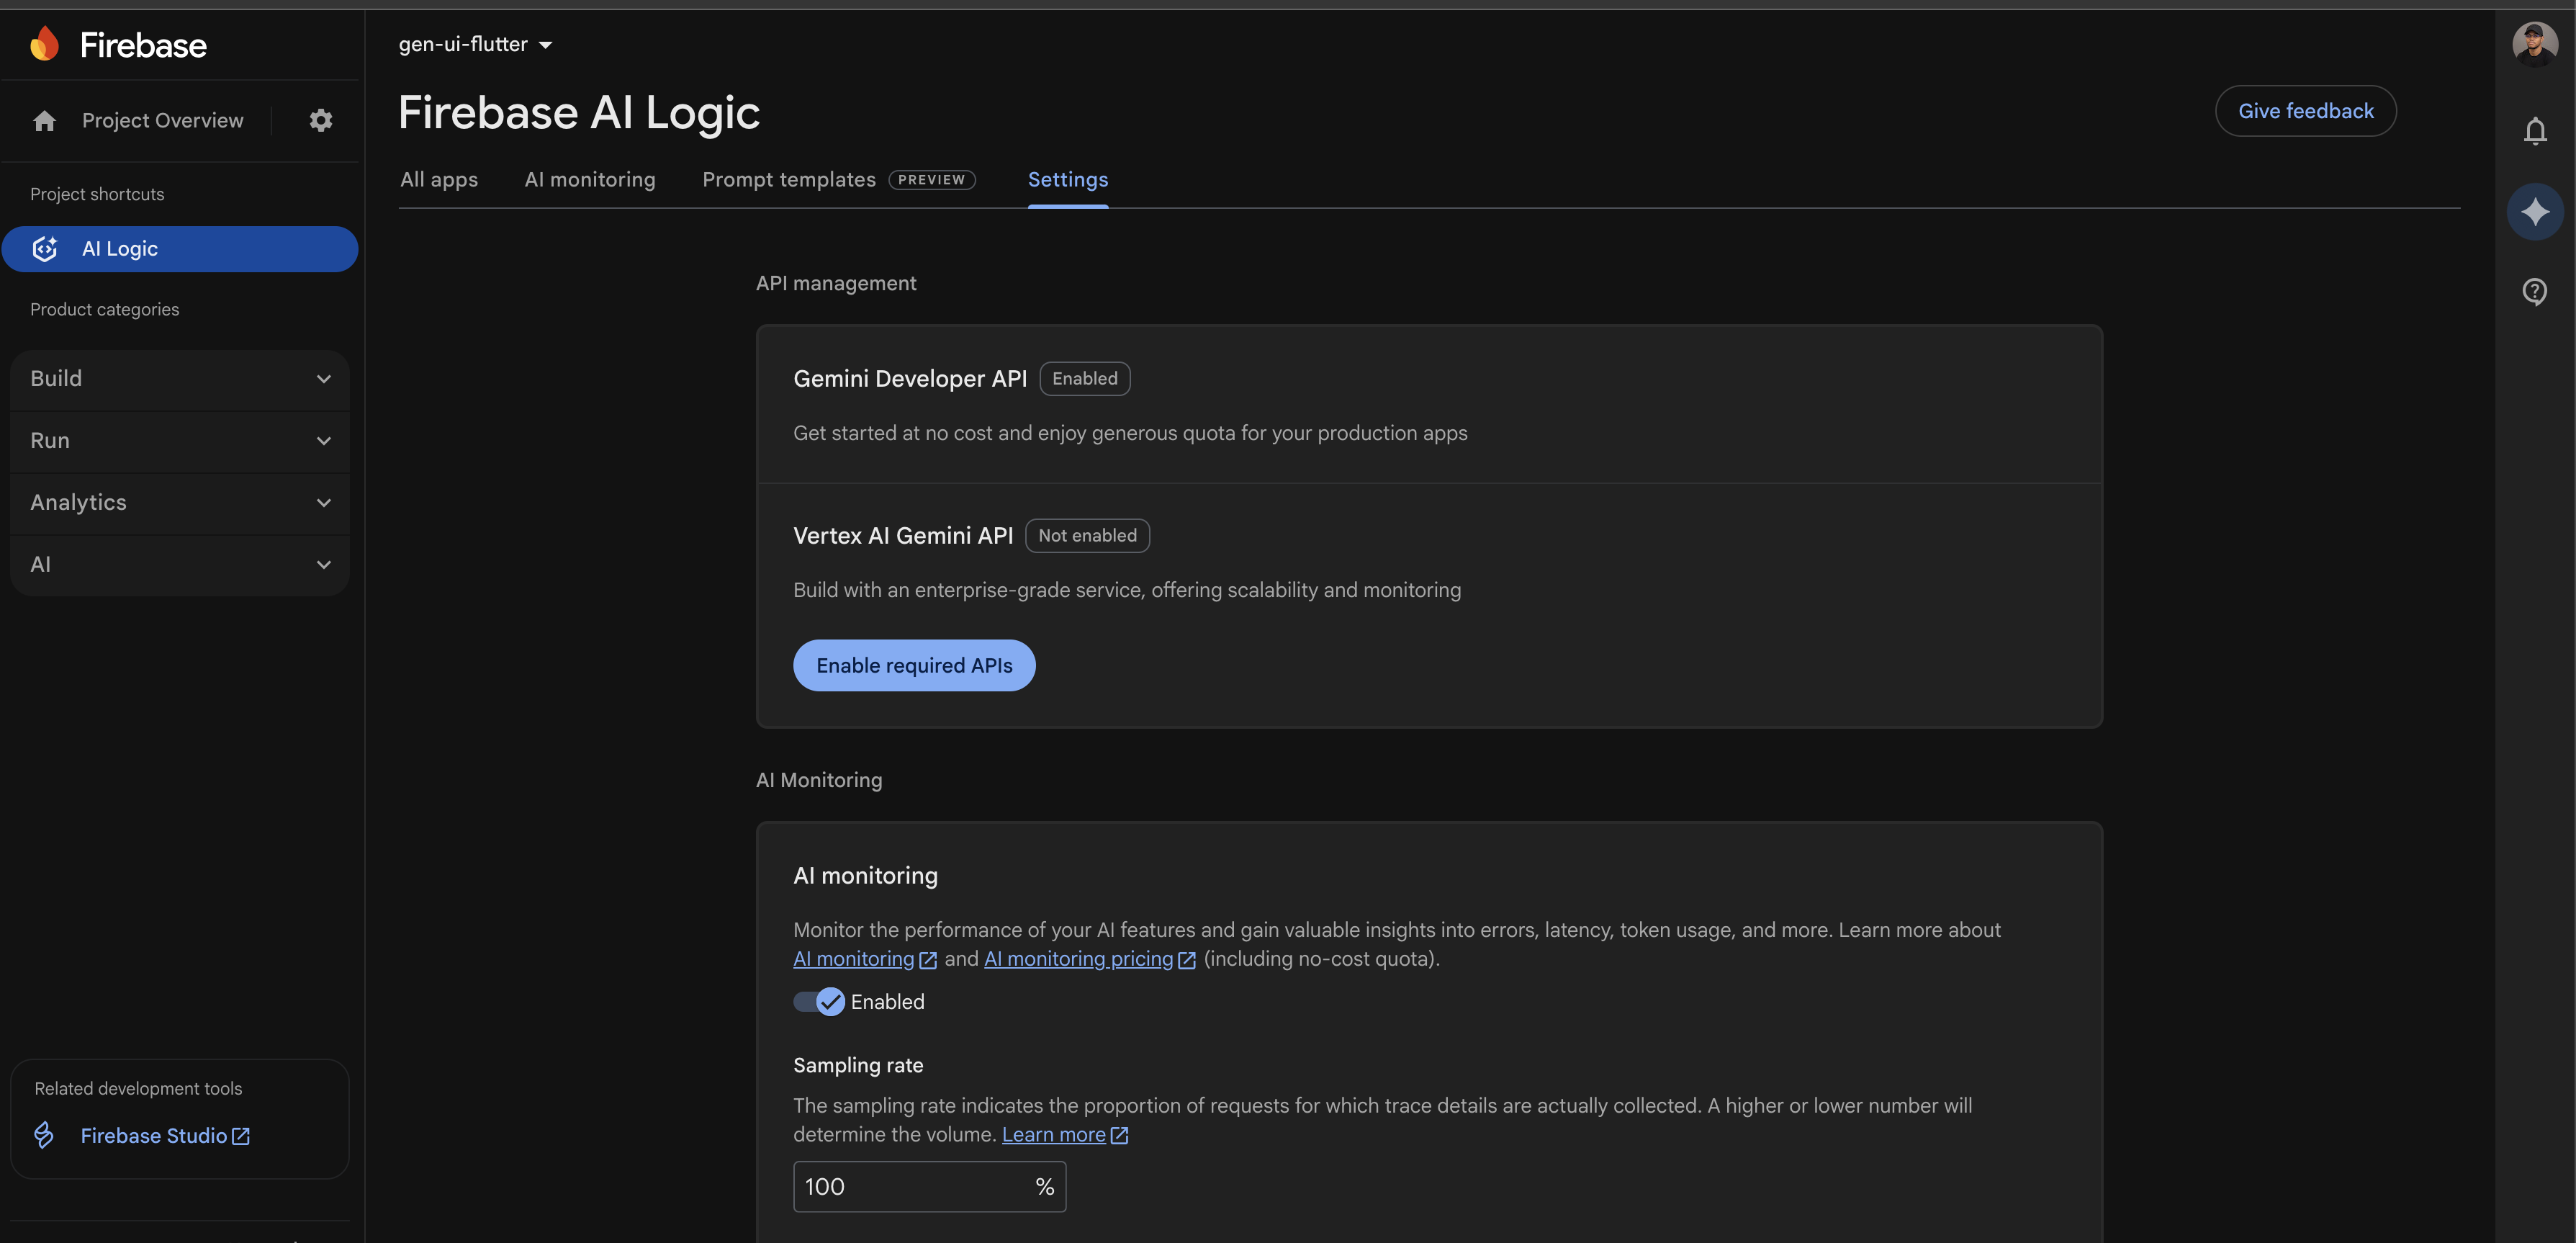Open the Firebase Studio link

(154, 1136)
